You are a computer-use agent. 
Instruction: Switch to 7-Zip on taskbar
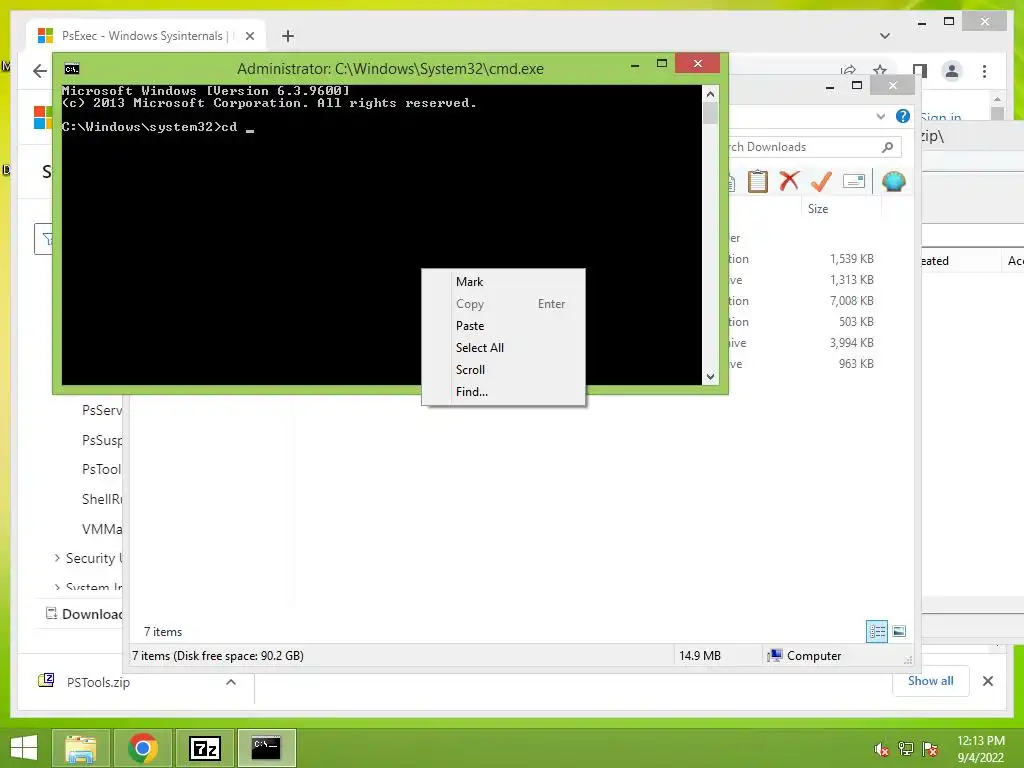tap(204, 748)
